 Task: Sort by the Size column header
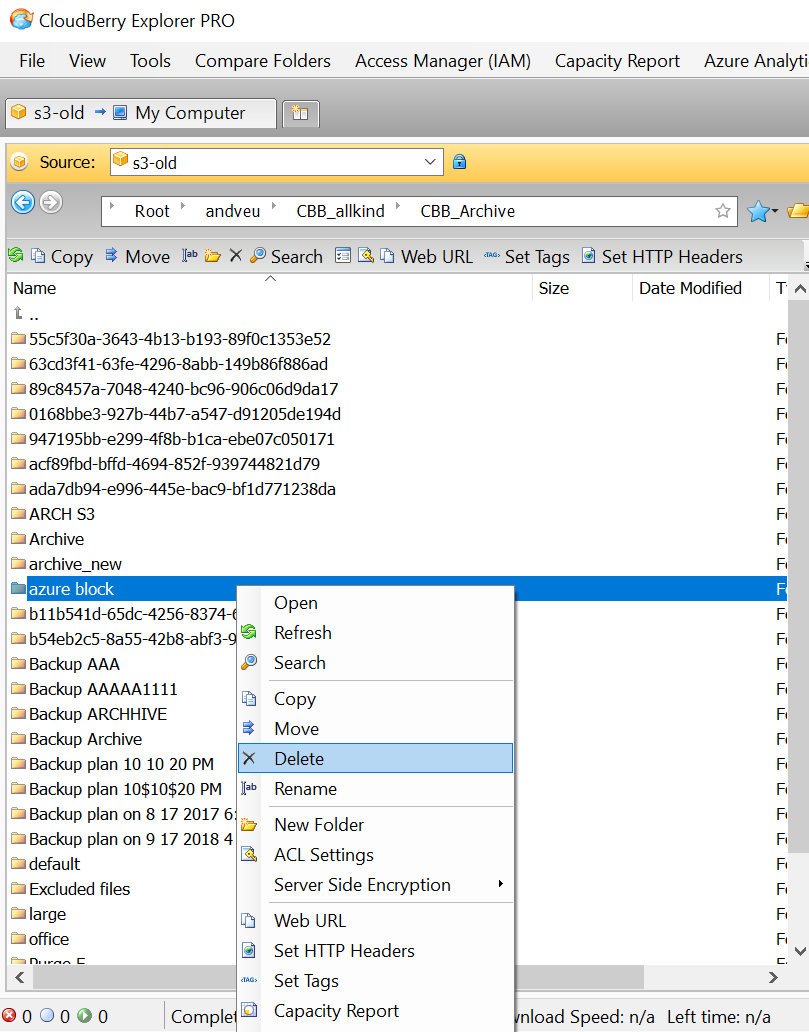click(583, 288)
